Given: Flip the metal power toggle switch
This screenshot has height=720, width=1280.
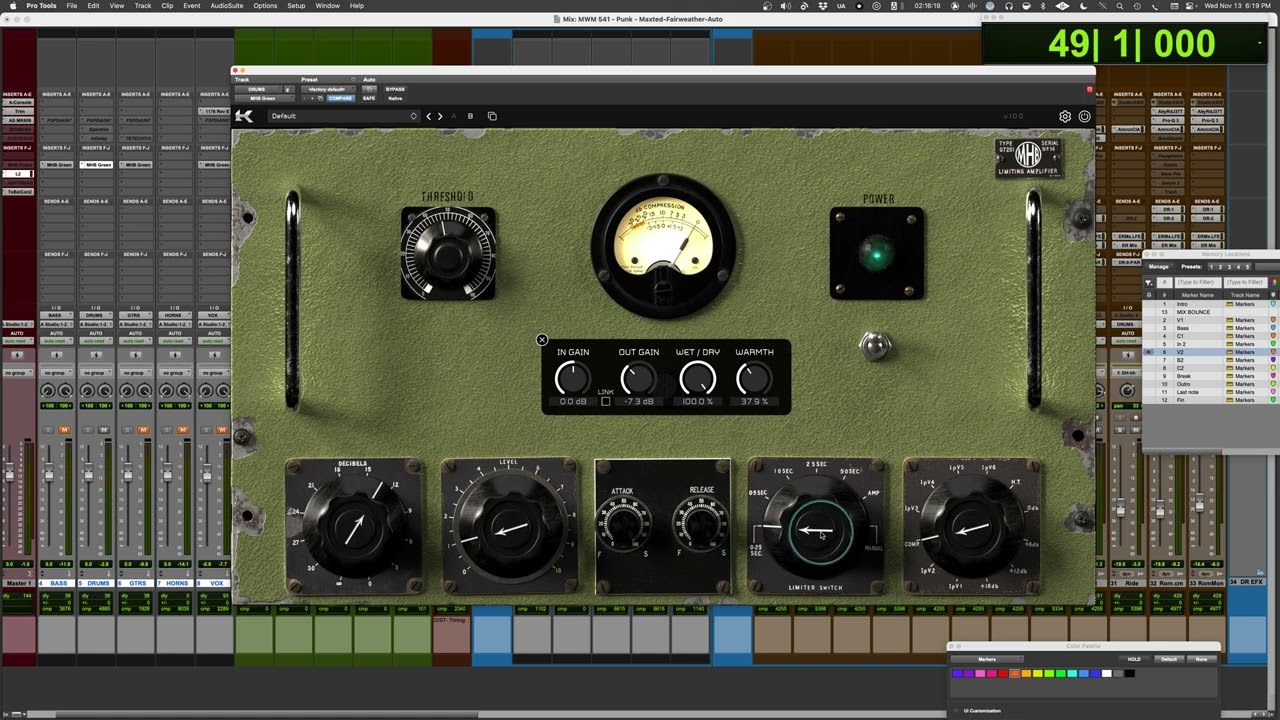Looking at the screenshot, I should pos(875,346).
